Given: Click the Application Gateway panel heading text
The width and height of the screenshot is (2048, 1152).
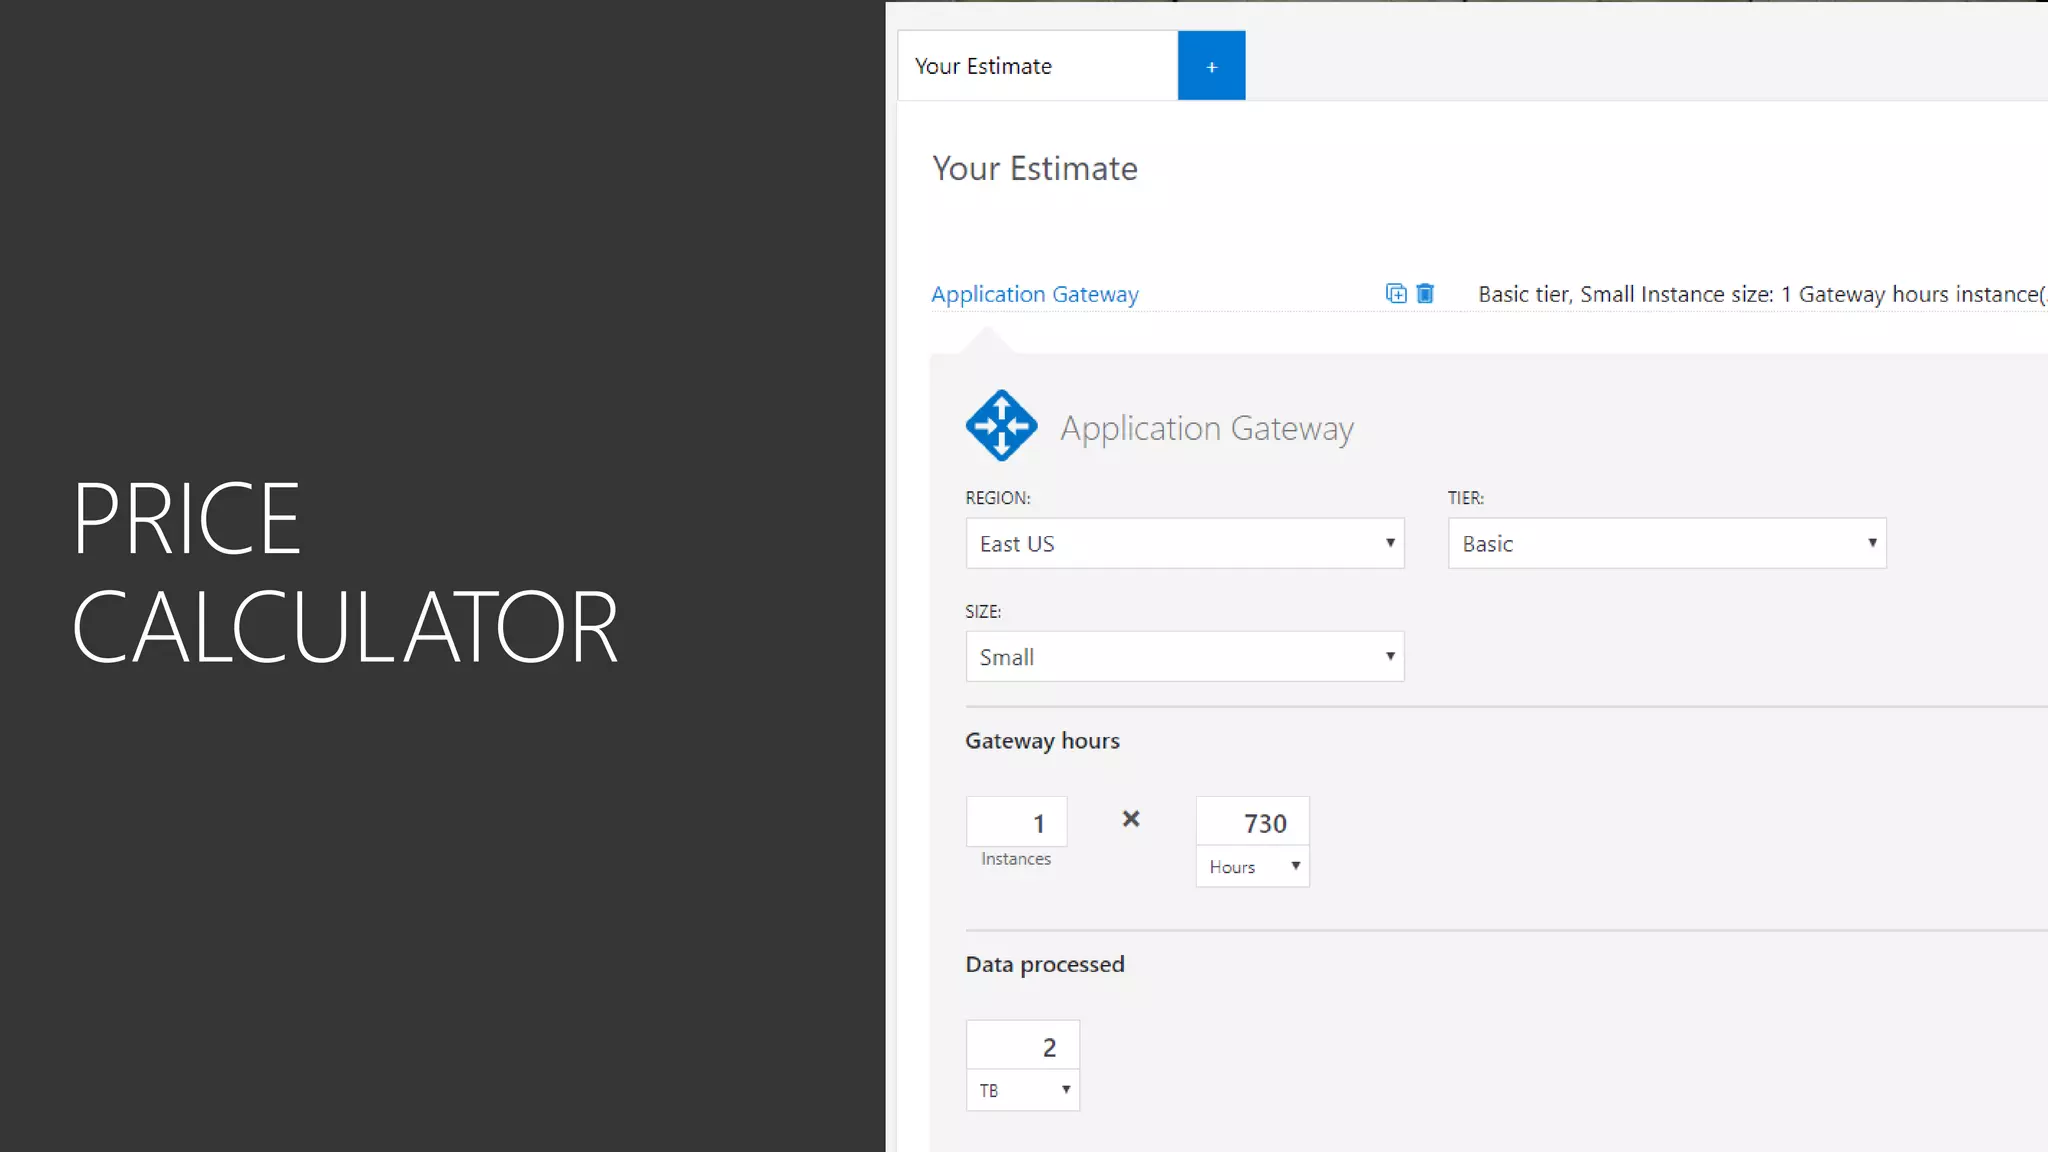Looking at the screenshot, I should [1206, 428].
